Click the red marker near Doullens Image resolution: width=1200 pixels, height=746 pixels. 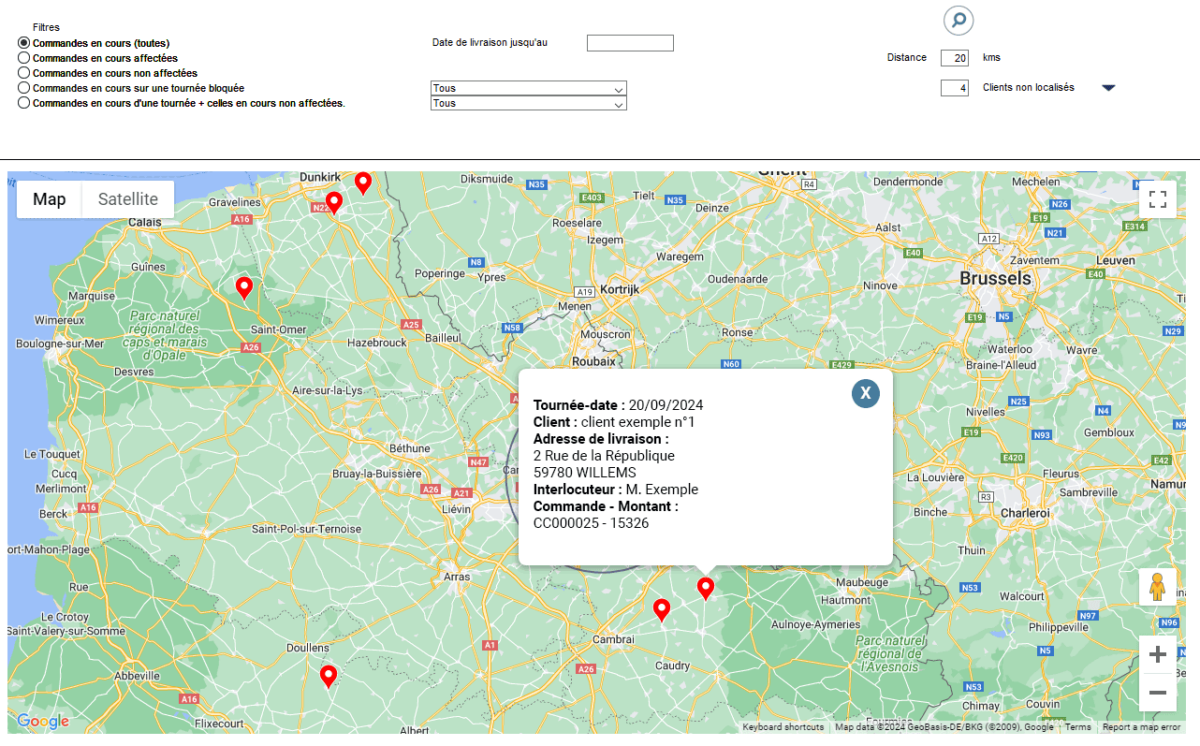click(x=328, y=677)
